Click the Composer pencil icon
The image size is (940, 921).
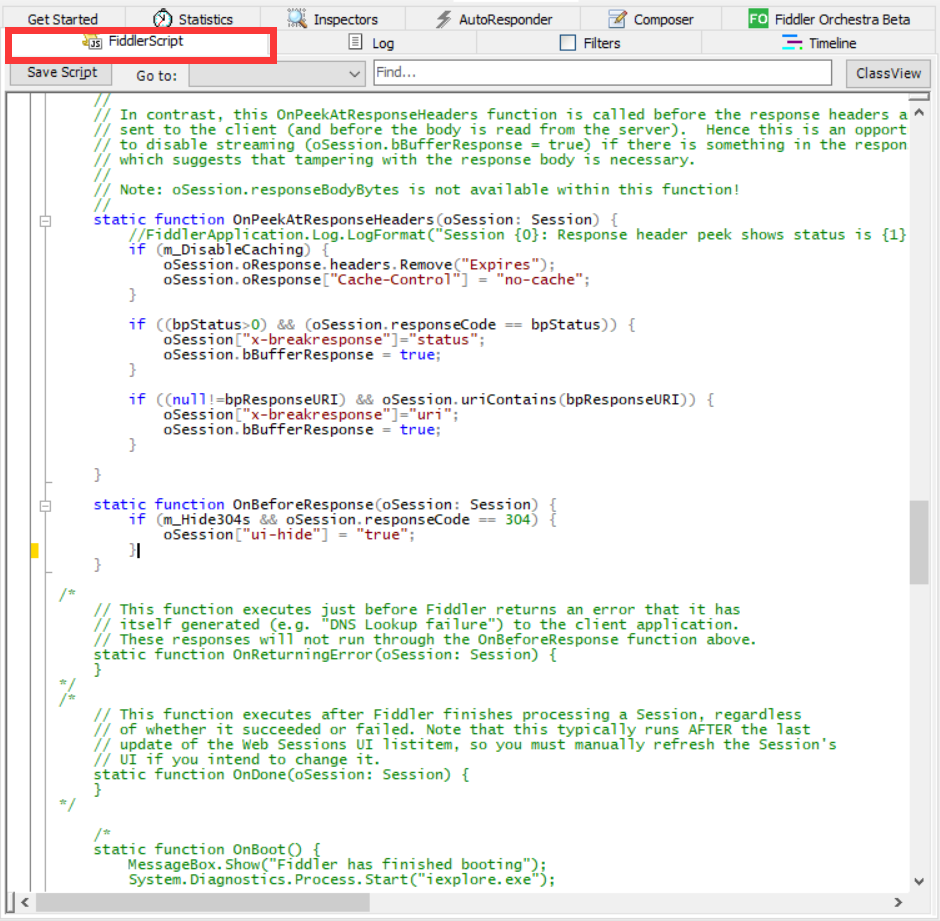click(618, 19)
